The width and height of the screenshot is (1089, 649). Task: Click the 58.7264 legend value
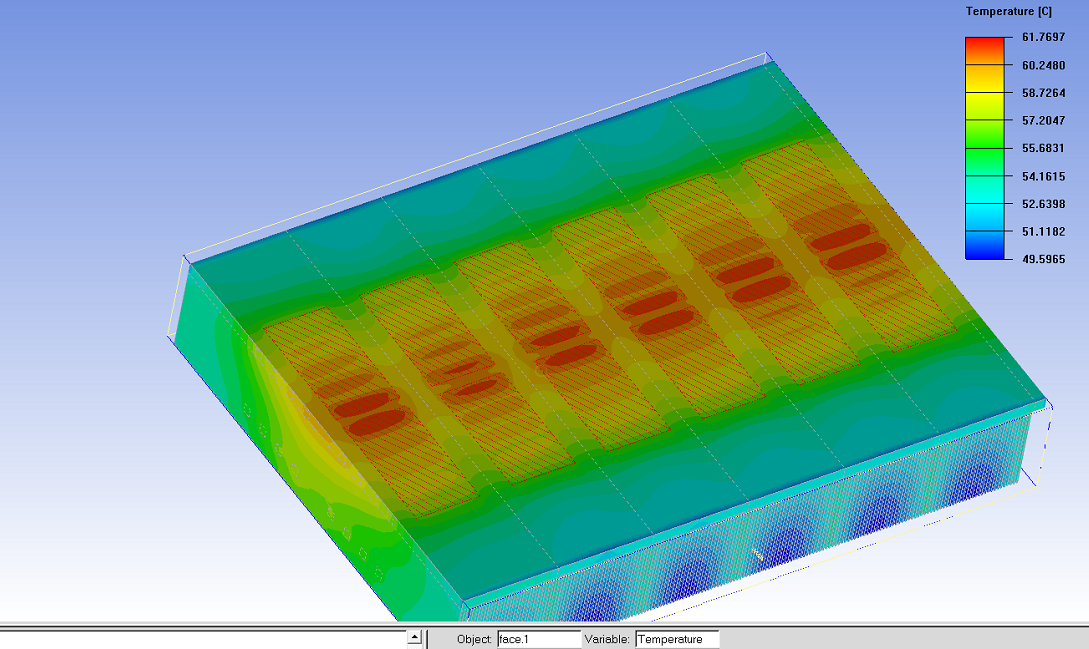click(x=1042, y=92)
